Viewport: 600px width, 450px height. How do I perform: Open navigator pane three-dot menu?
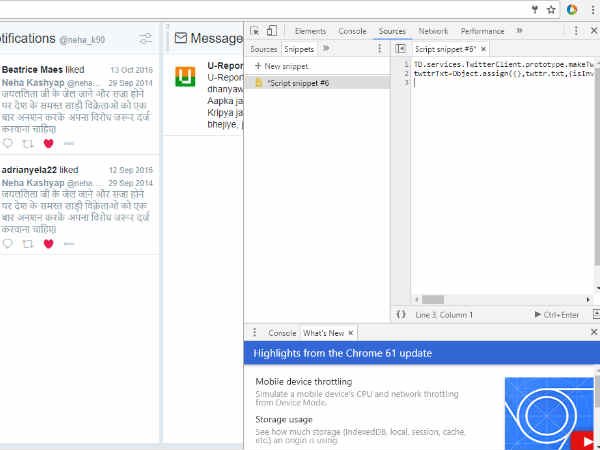[380, 49]
